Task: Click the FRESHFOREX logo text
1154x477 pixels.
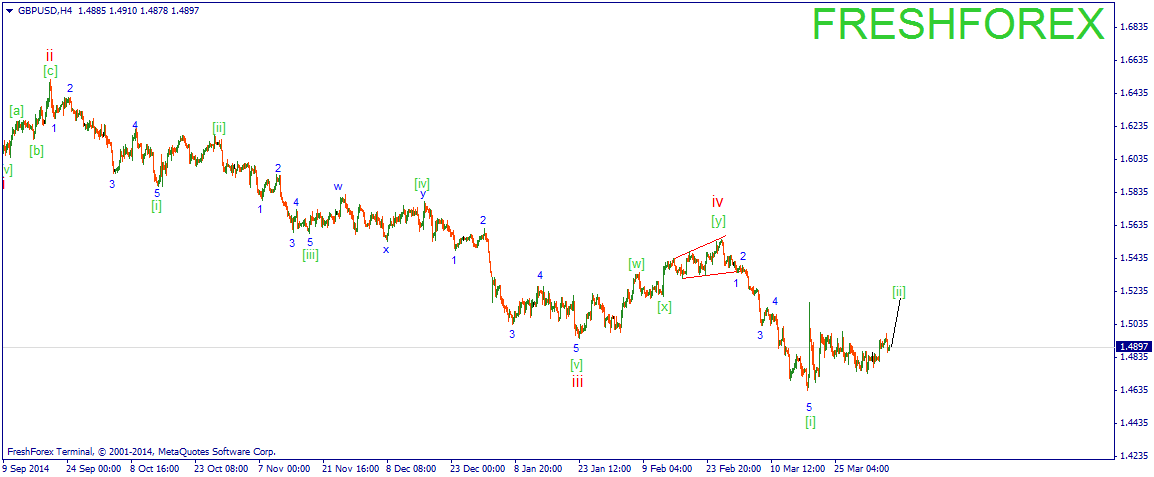Action: coord(959,24)
